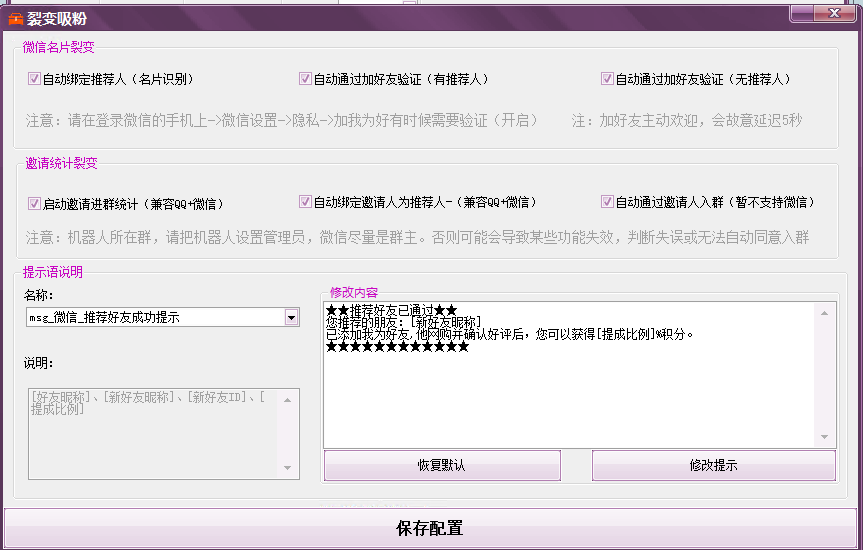Uncheck 自动绑定邀请人为推荐人 option
863x550 pixels.
tap(305, 202)
